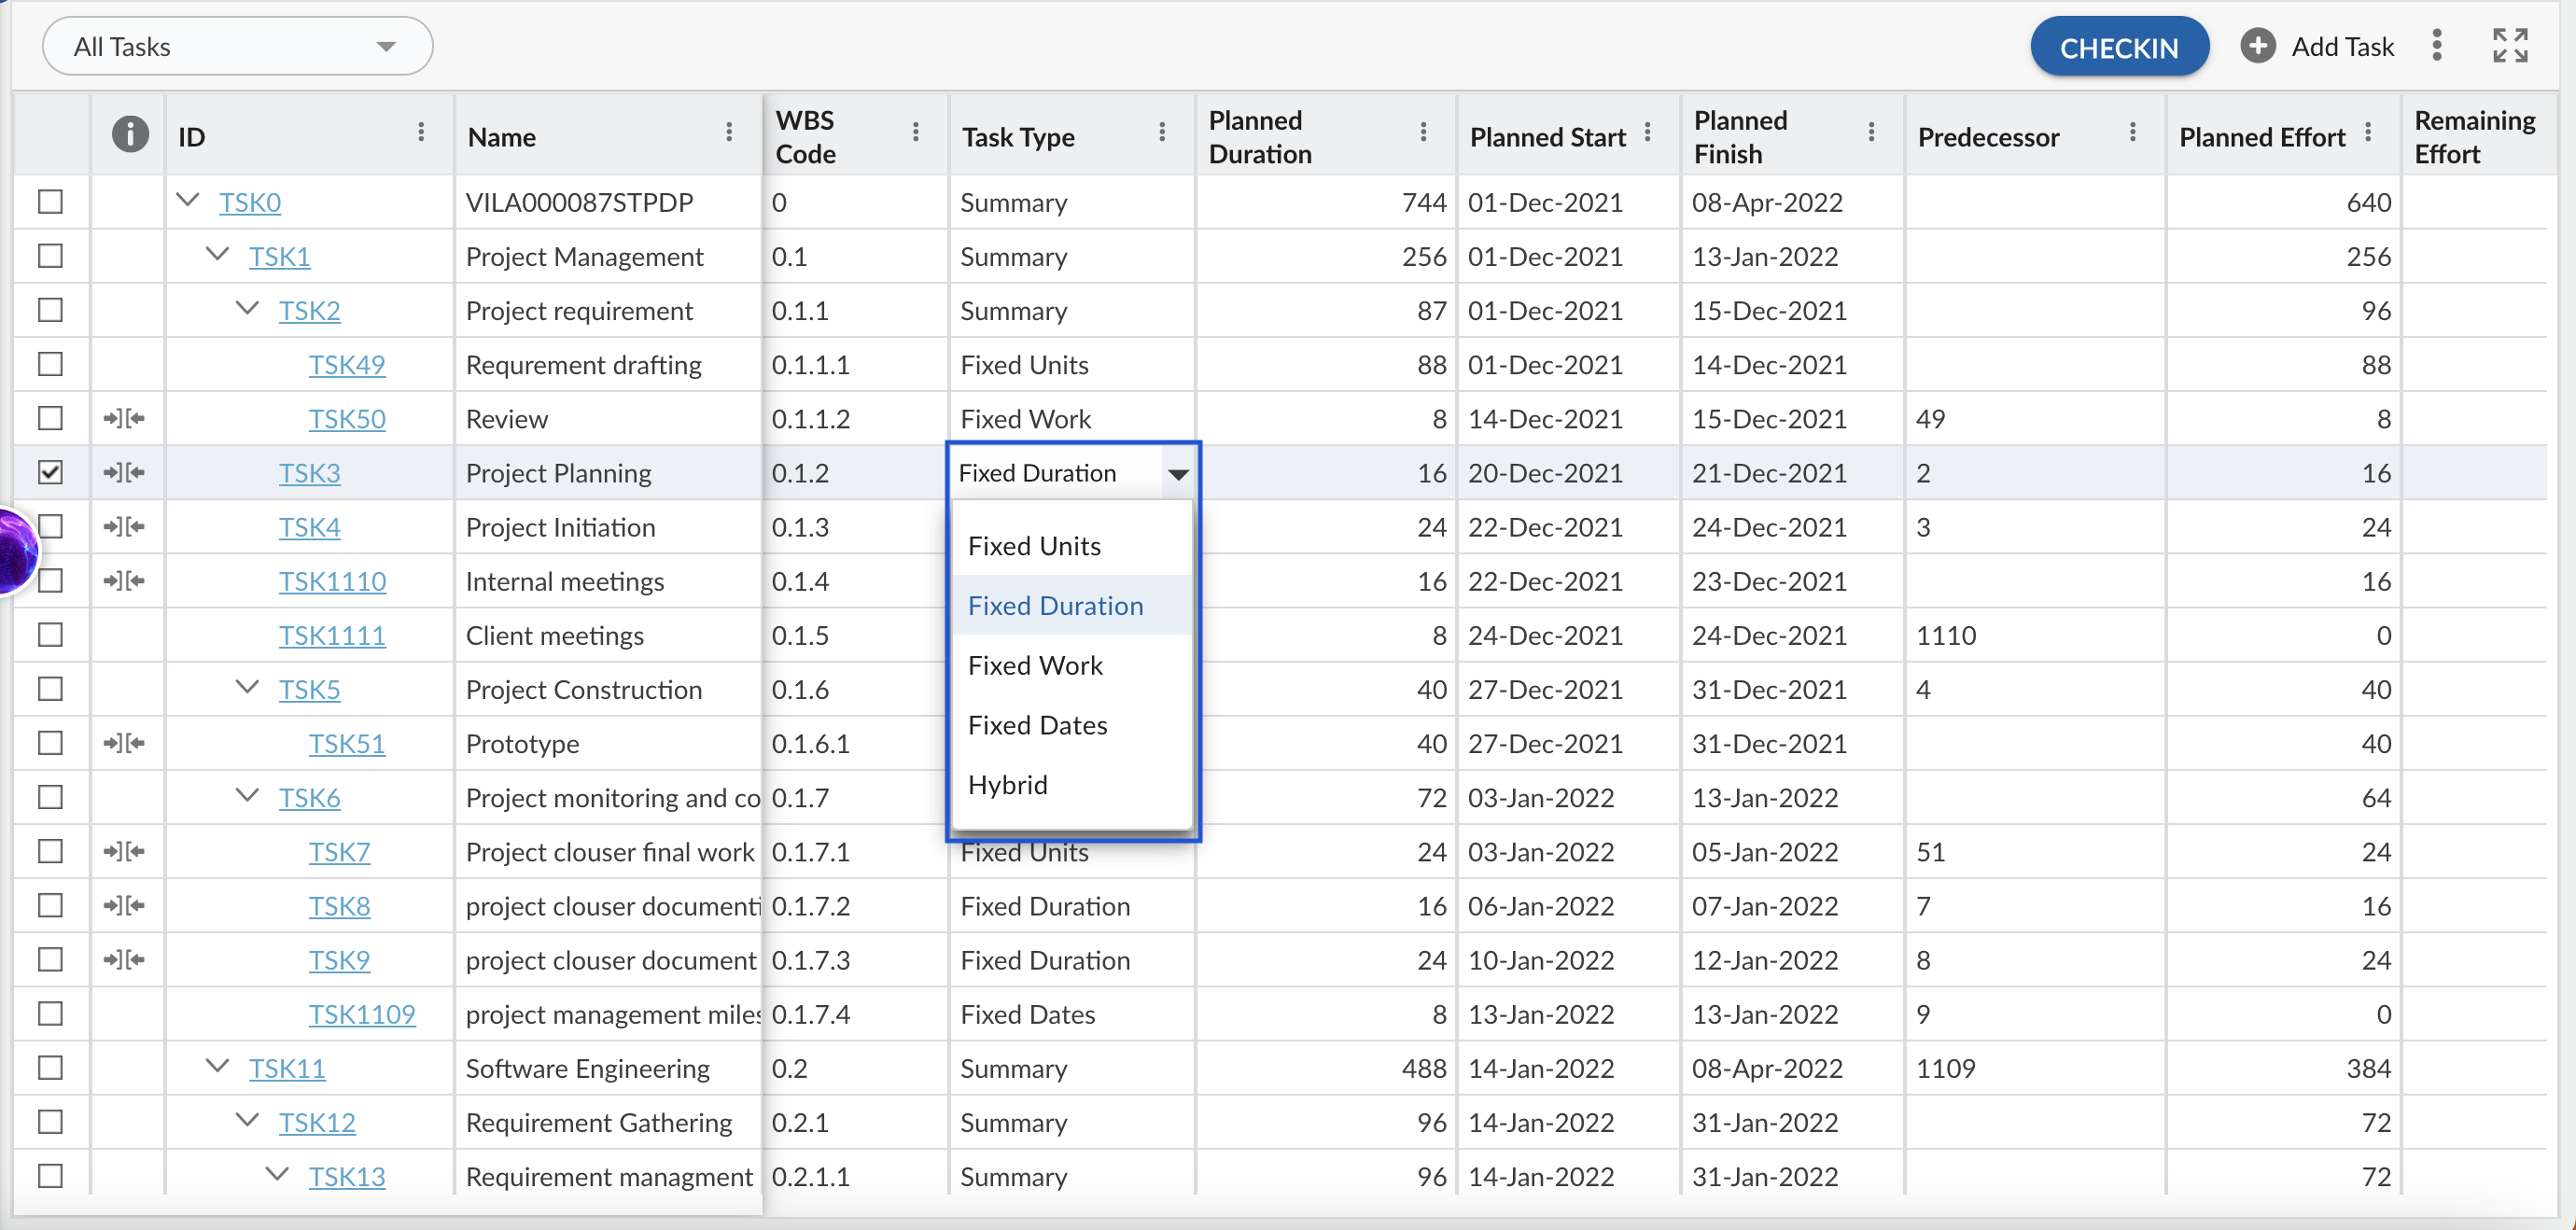Select the Hybrid task type option
This screenshot has height=1230, width=2576.
[1007, 785]
